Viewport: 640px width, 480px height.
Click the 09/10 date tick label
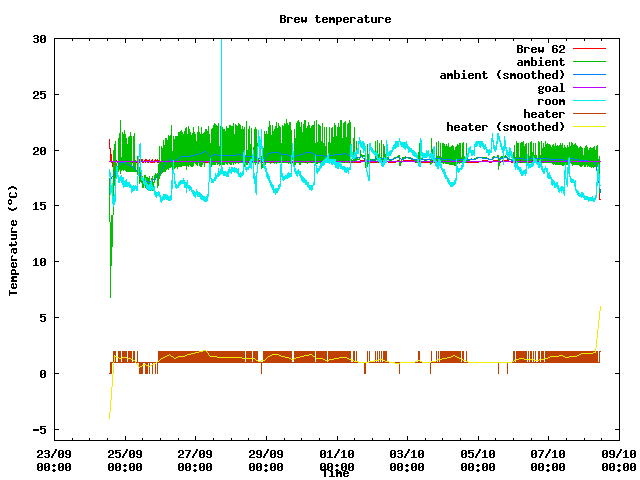pyautogui.click(x=618, y=460)
